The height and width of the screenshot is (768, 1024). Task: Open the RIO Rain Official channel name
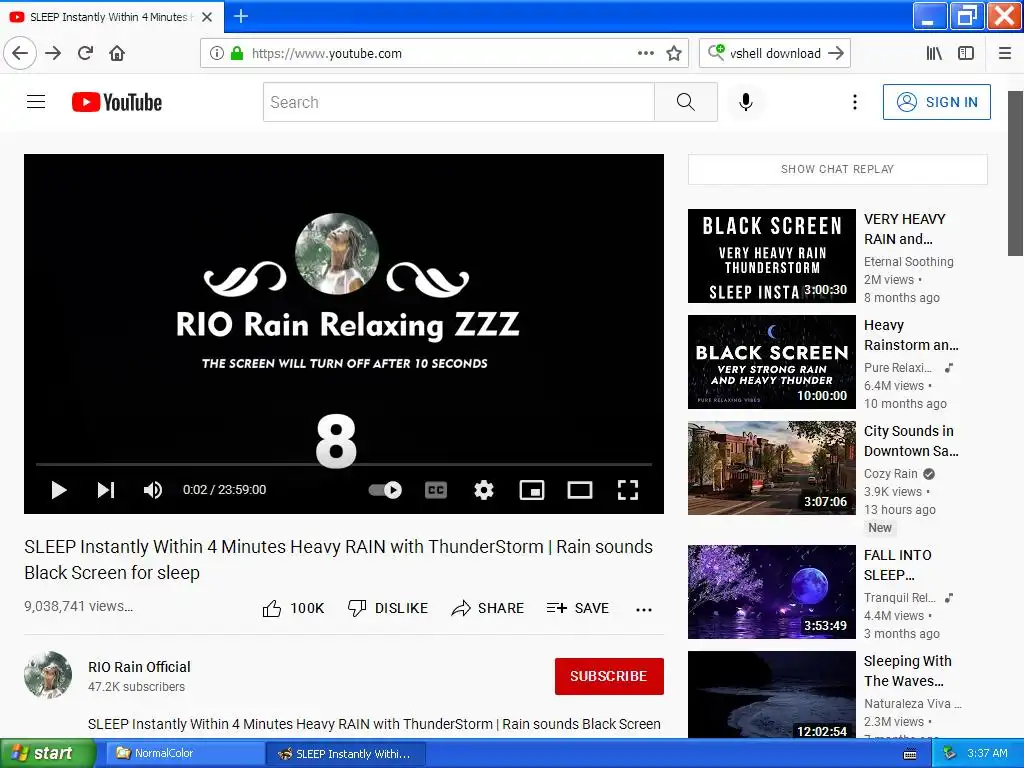click(139, 667)
